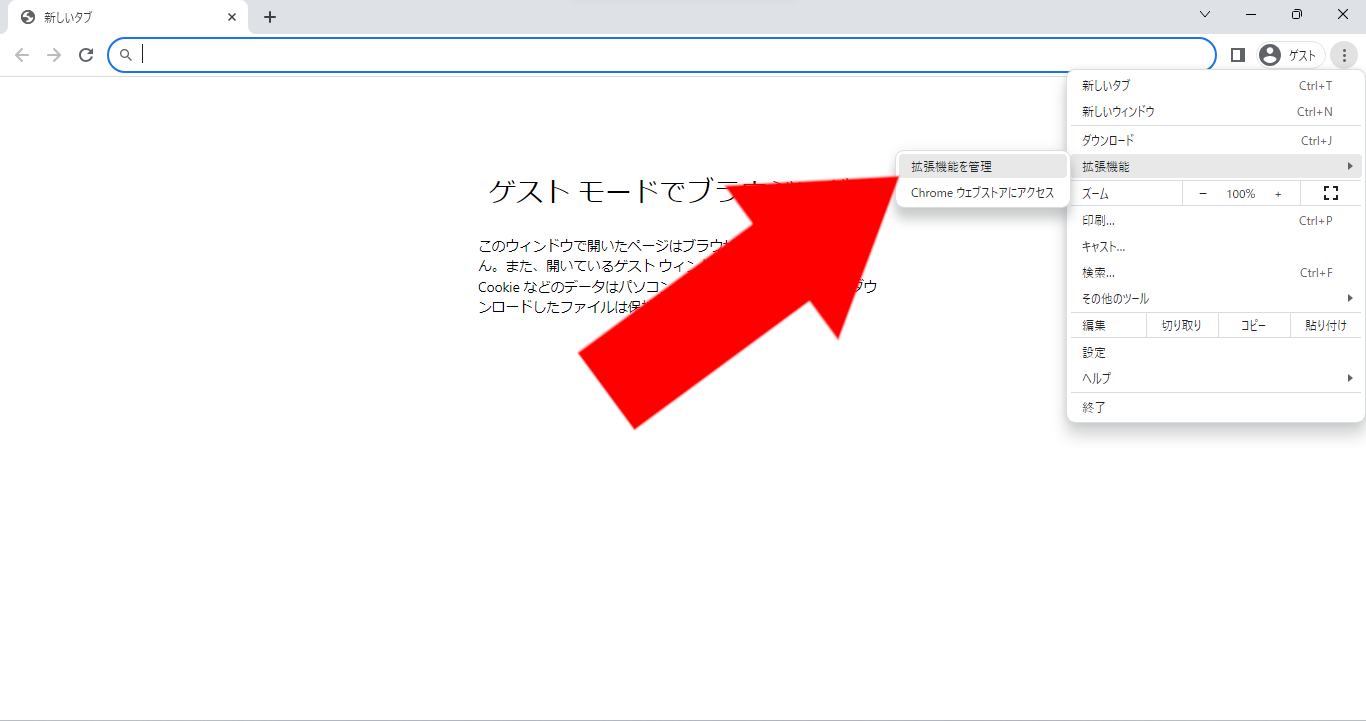Click the コピー button
The height and width of the screenshot is (721, 1366).
(1254, 325)
